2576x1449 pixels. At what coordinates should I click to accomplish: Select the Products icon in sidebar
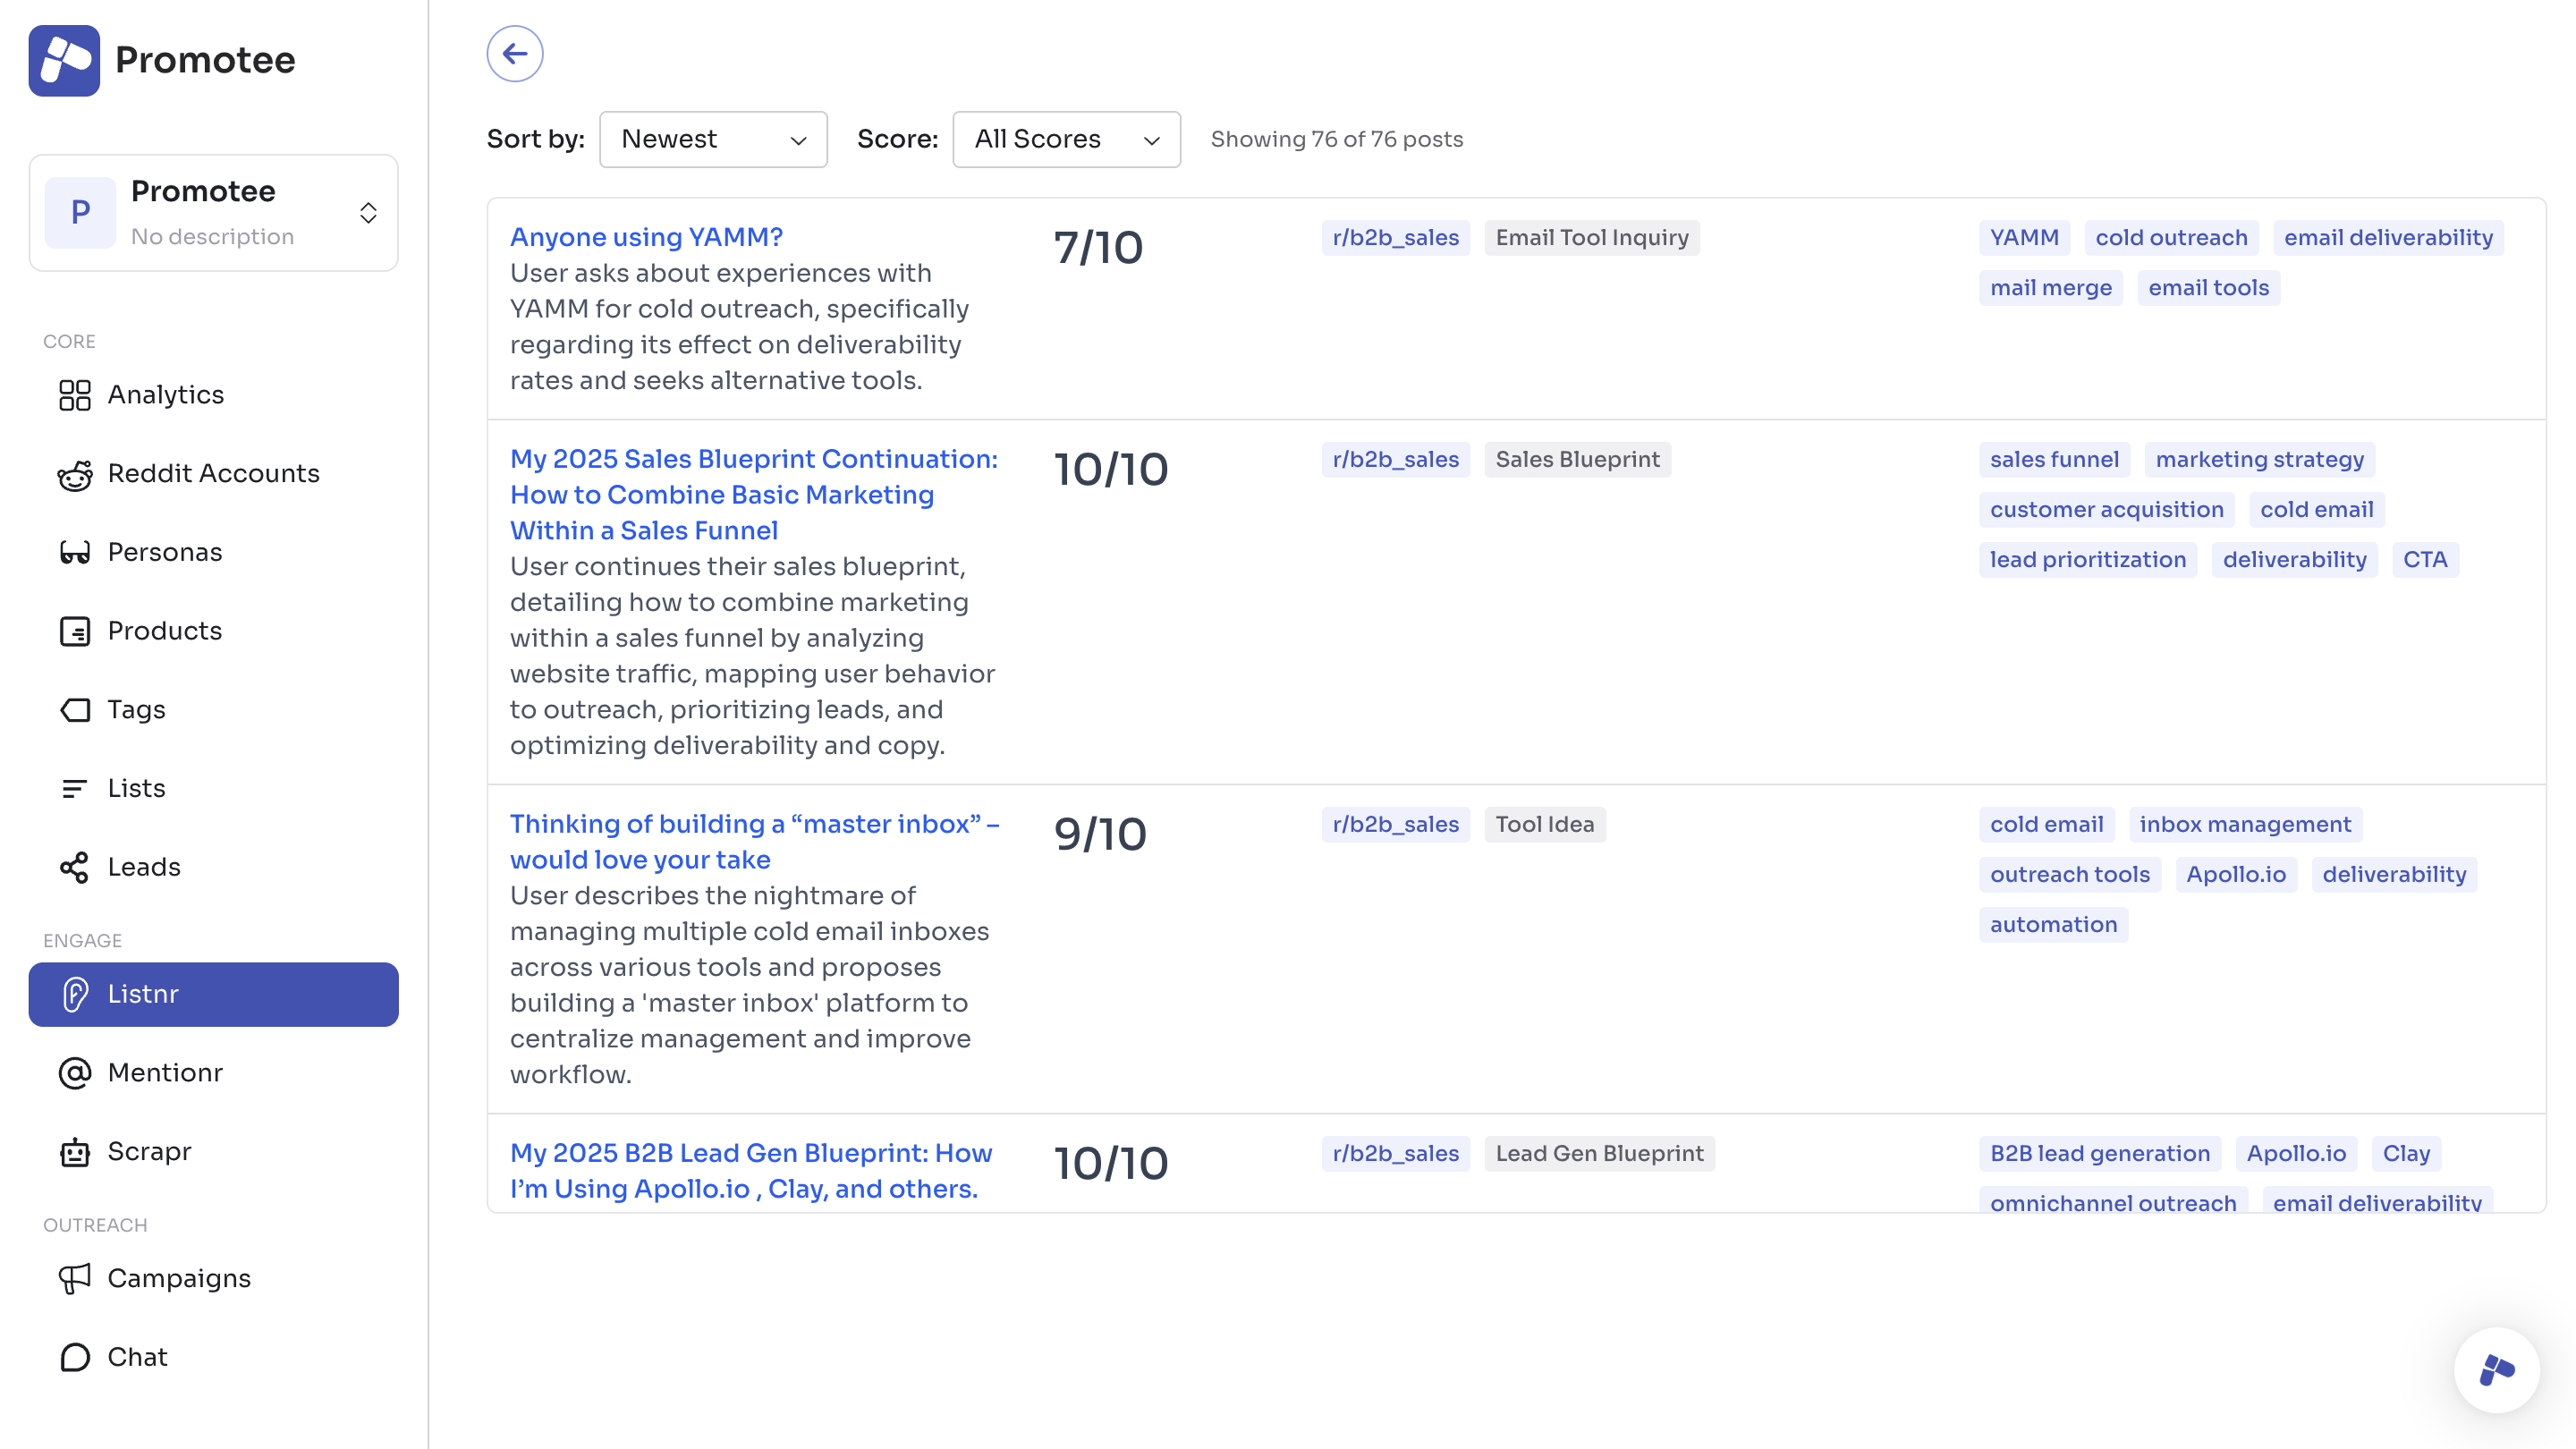[x=74, y=631]
